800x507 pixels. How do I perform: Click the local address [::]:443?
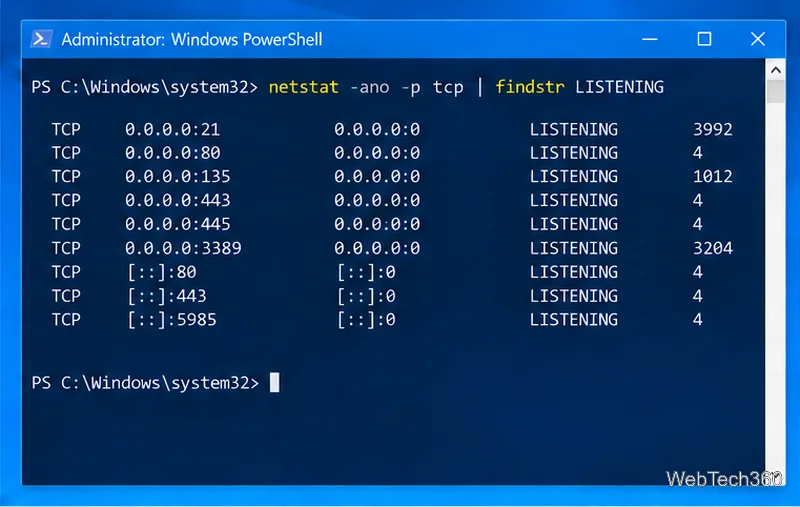coord(167,296)
